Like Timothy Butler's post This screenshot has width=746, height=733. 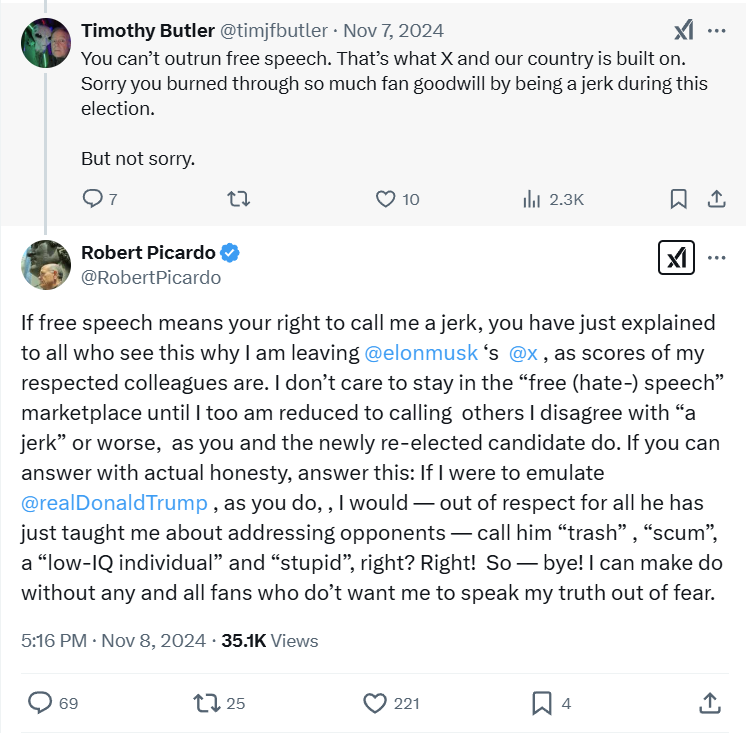point(386,199)
